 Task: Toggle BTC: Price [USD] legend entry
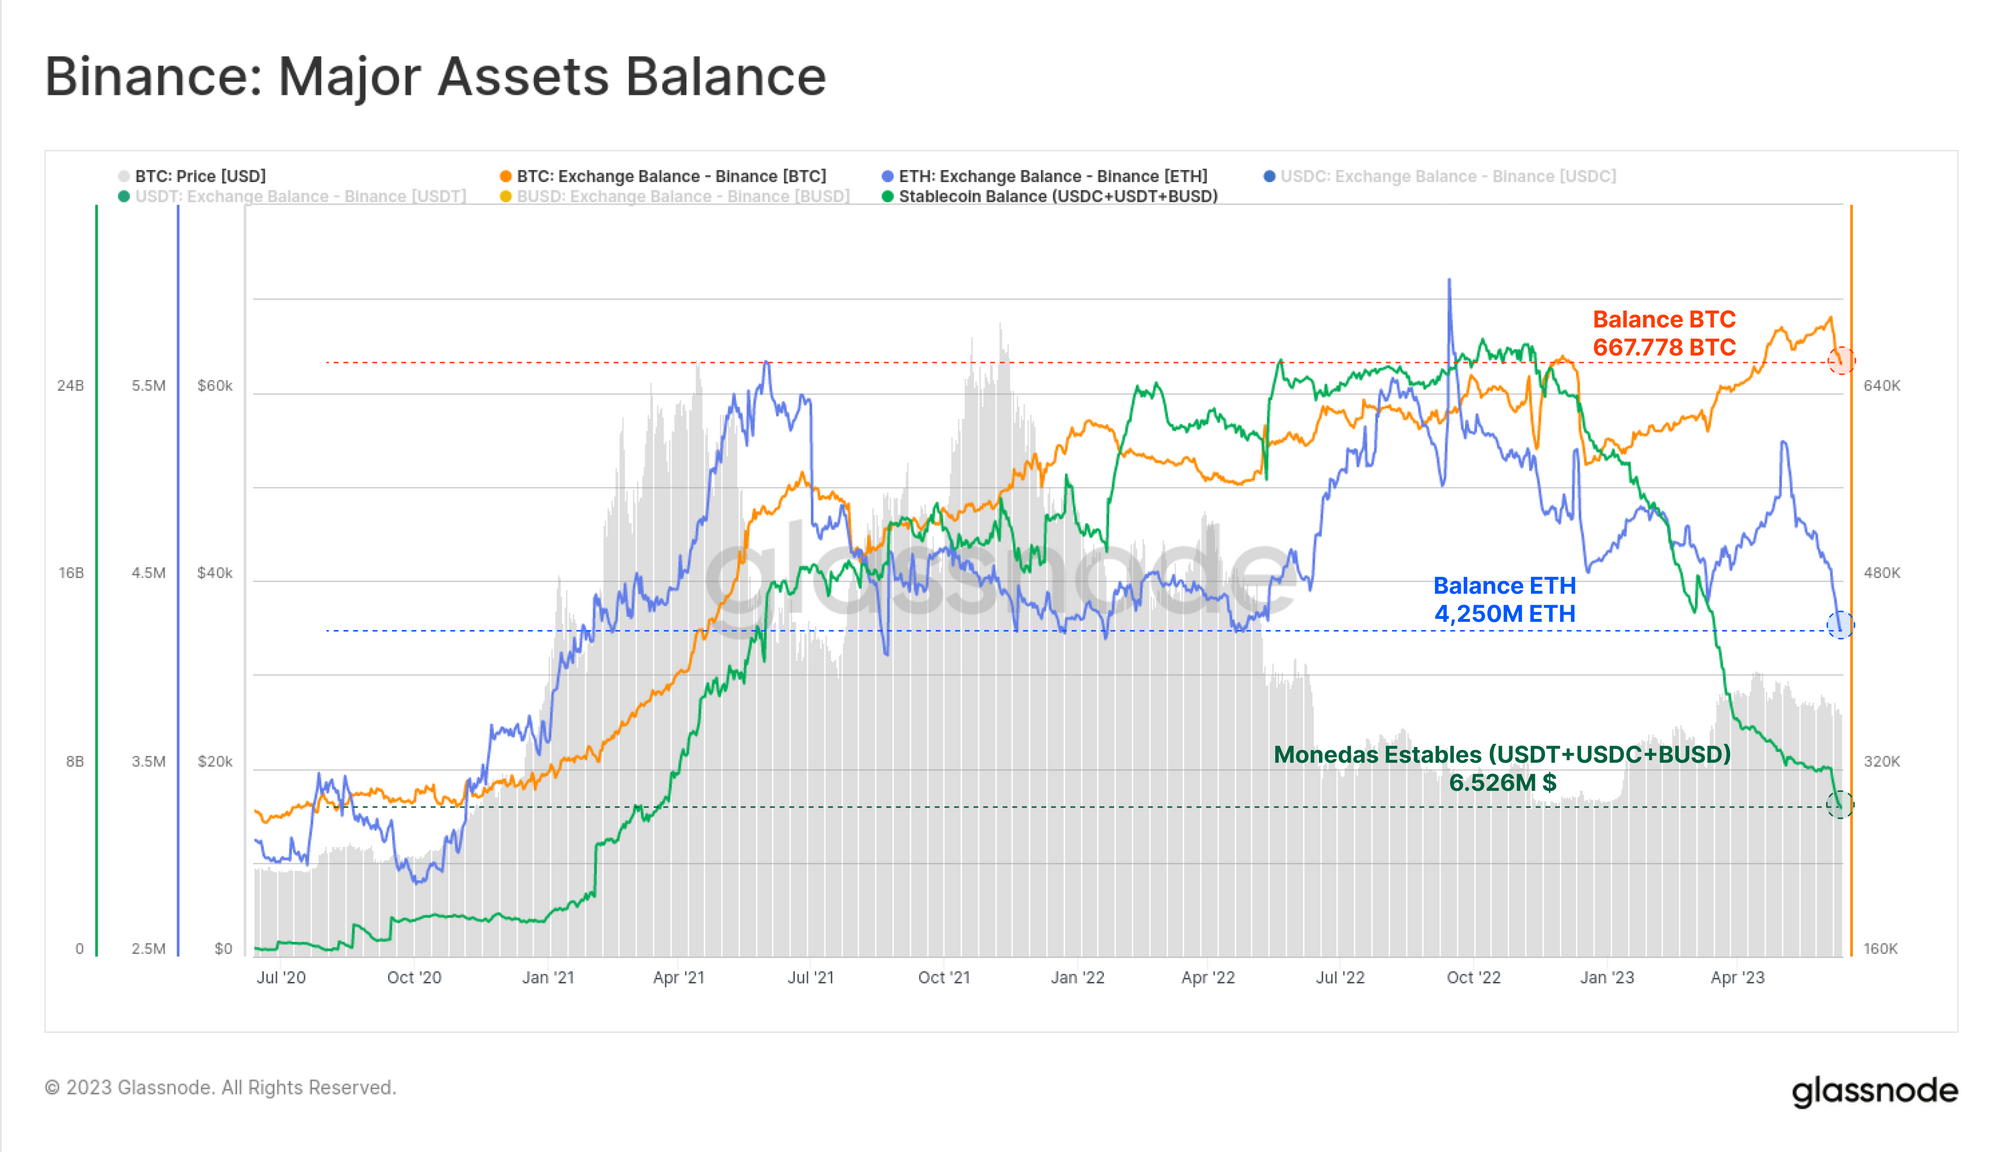[x=200, y=176]
